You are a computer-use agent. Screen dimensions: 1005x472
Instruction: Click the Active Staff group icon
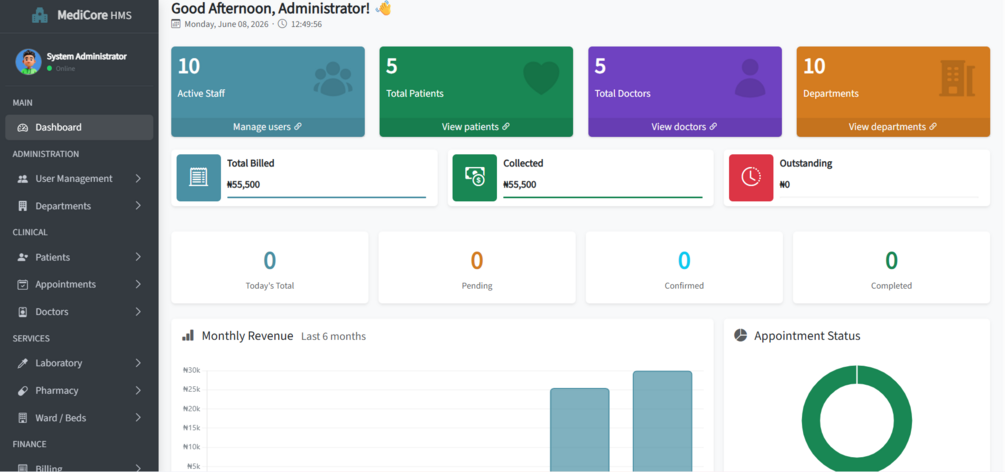click(x=333, y=79)
